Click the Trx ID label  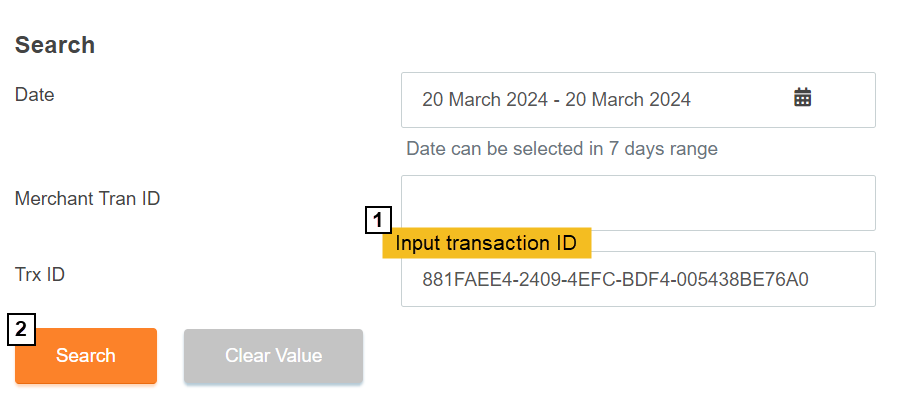pos(40,274)
